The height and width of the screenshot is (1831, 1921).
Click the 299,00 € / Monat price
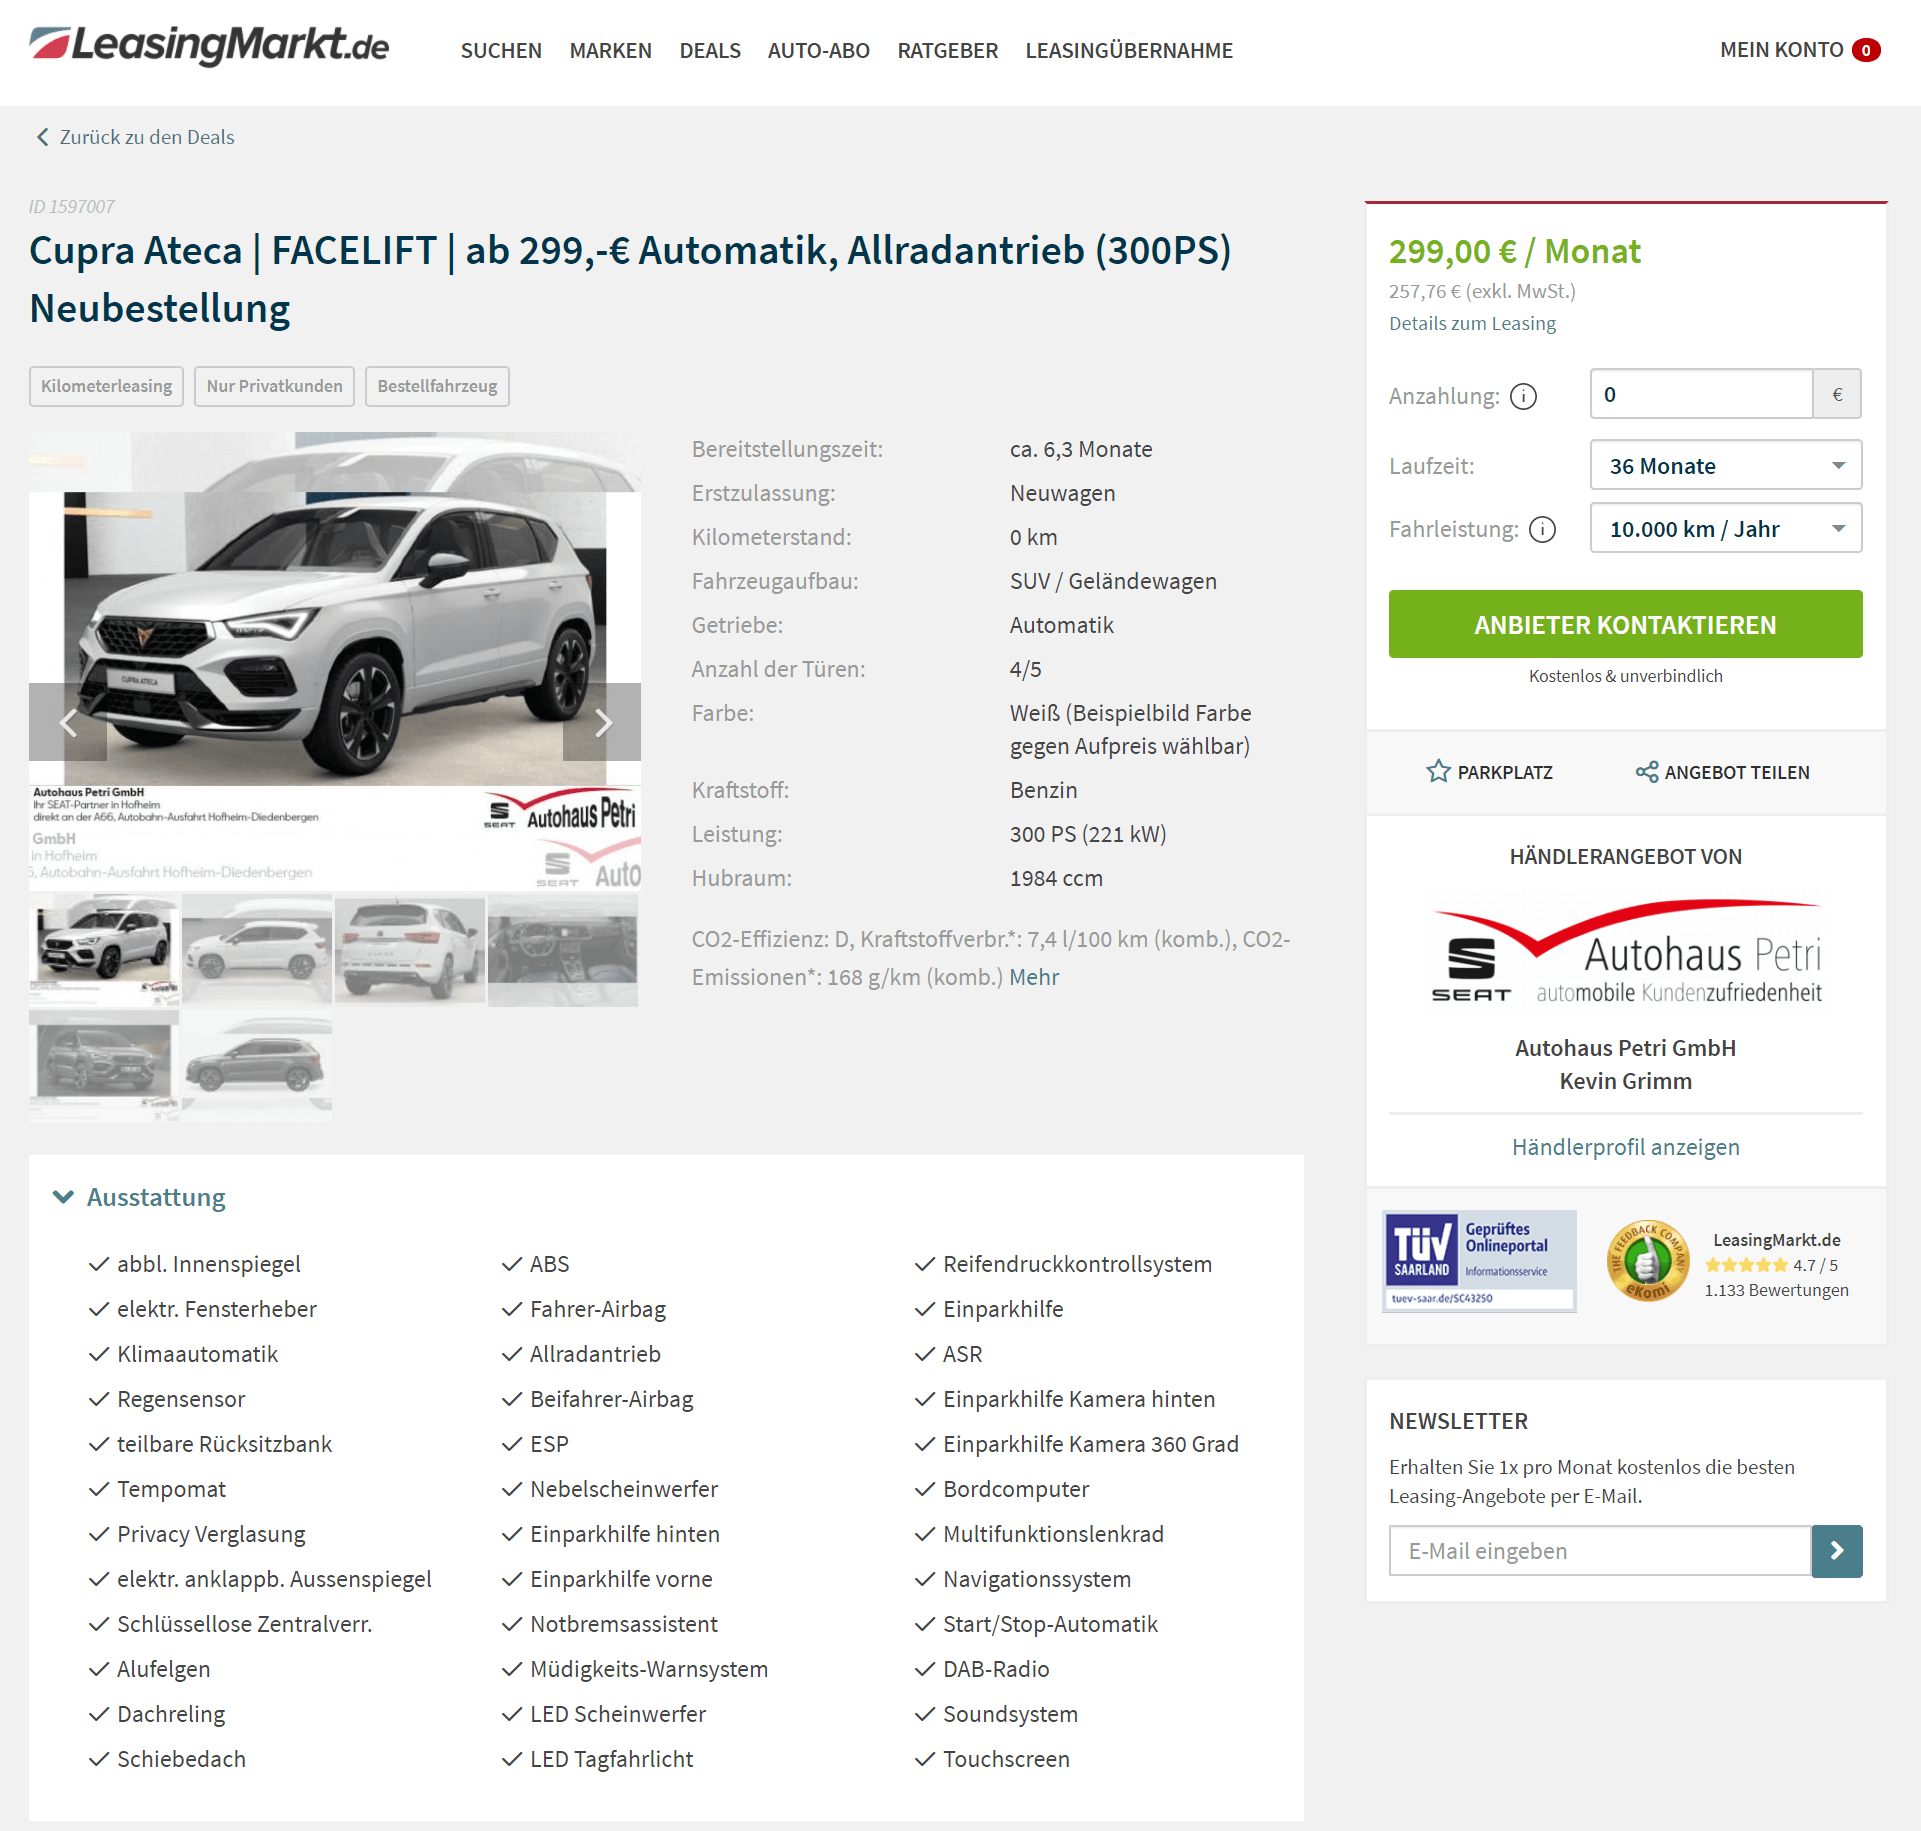click(1514, 251)
